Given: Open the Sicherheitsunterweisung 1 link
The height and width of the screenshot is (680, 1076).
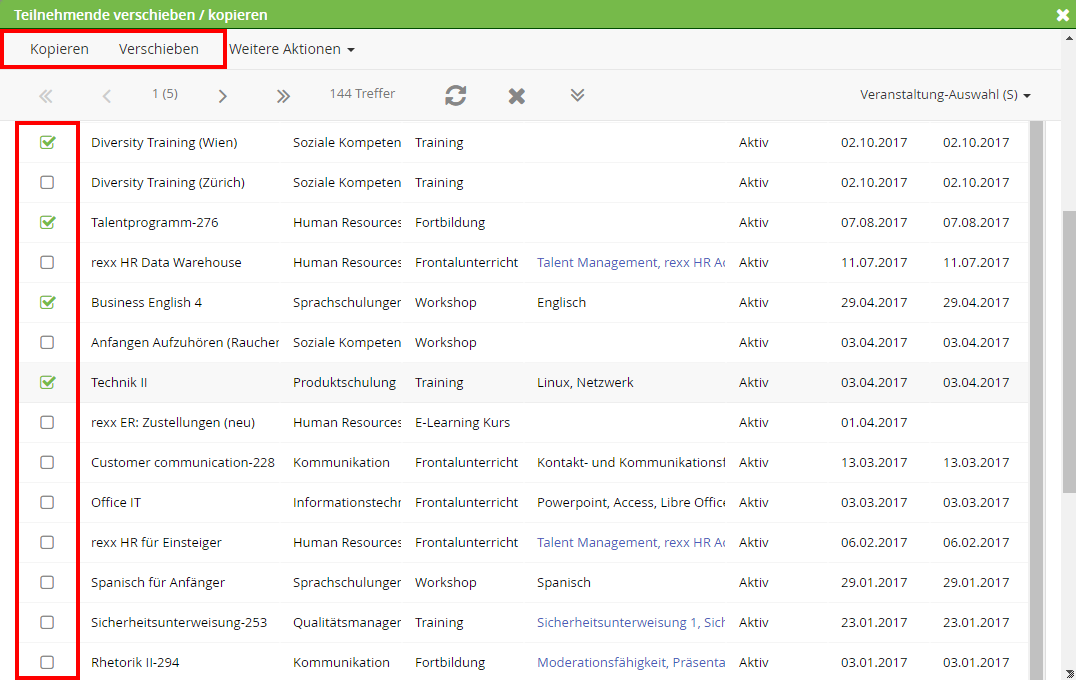Looking at the screenshot, I should [x=631, y=622].
